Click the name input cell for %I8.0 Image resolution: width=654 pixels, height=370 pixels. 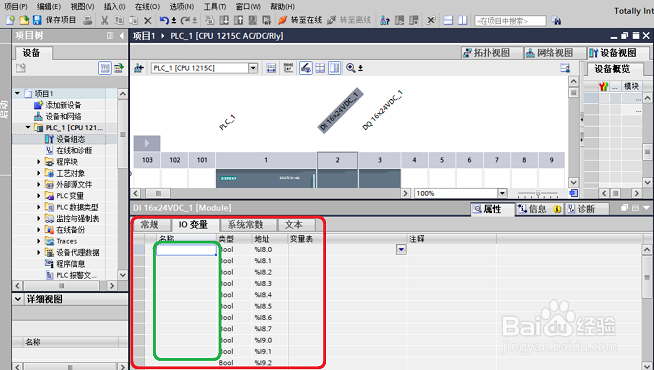(186, 250)
